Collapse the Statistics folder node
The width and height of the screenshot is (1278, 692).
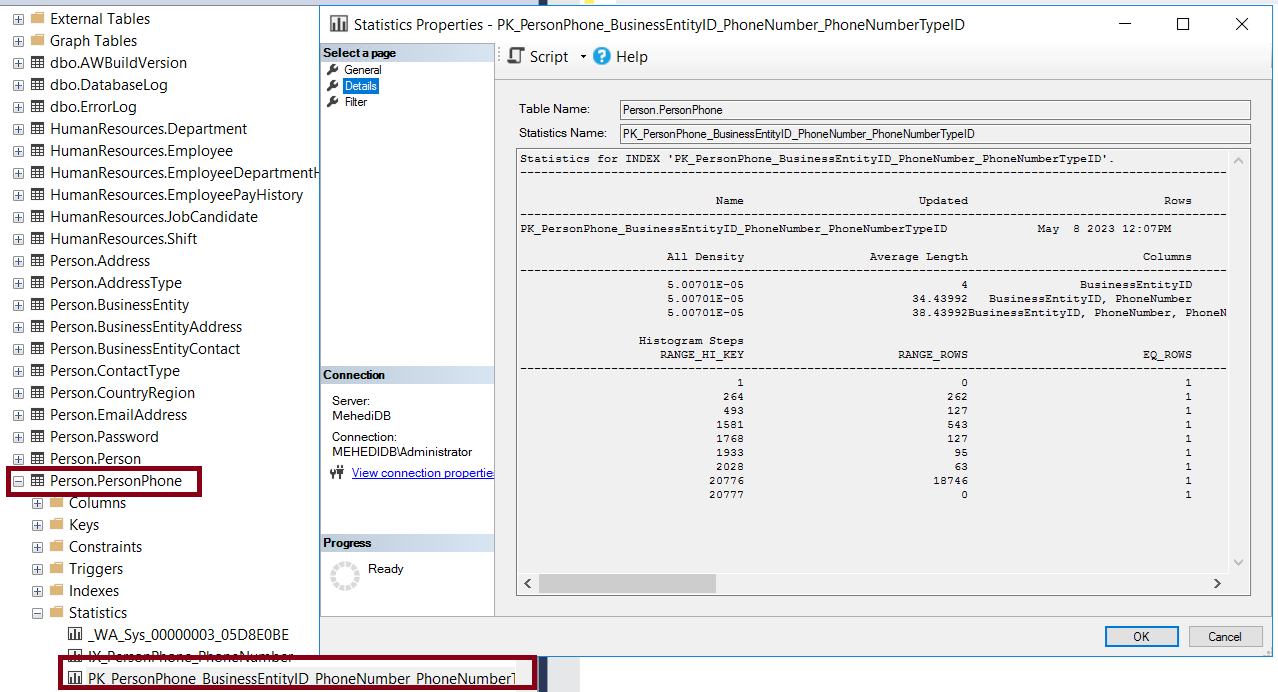pos(37,613)
